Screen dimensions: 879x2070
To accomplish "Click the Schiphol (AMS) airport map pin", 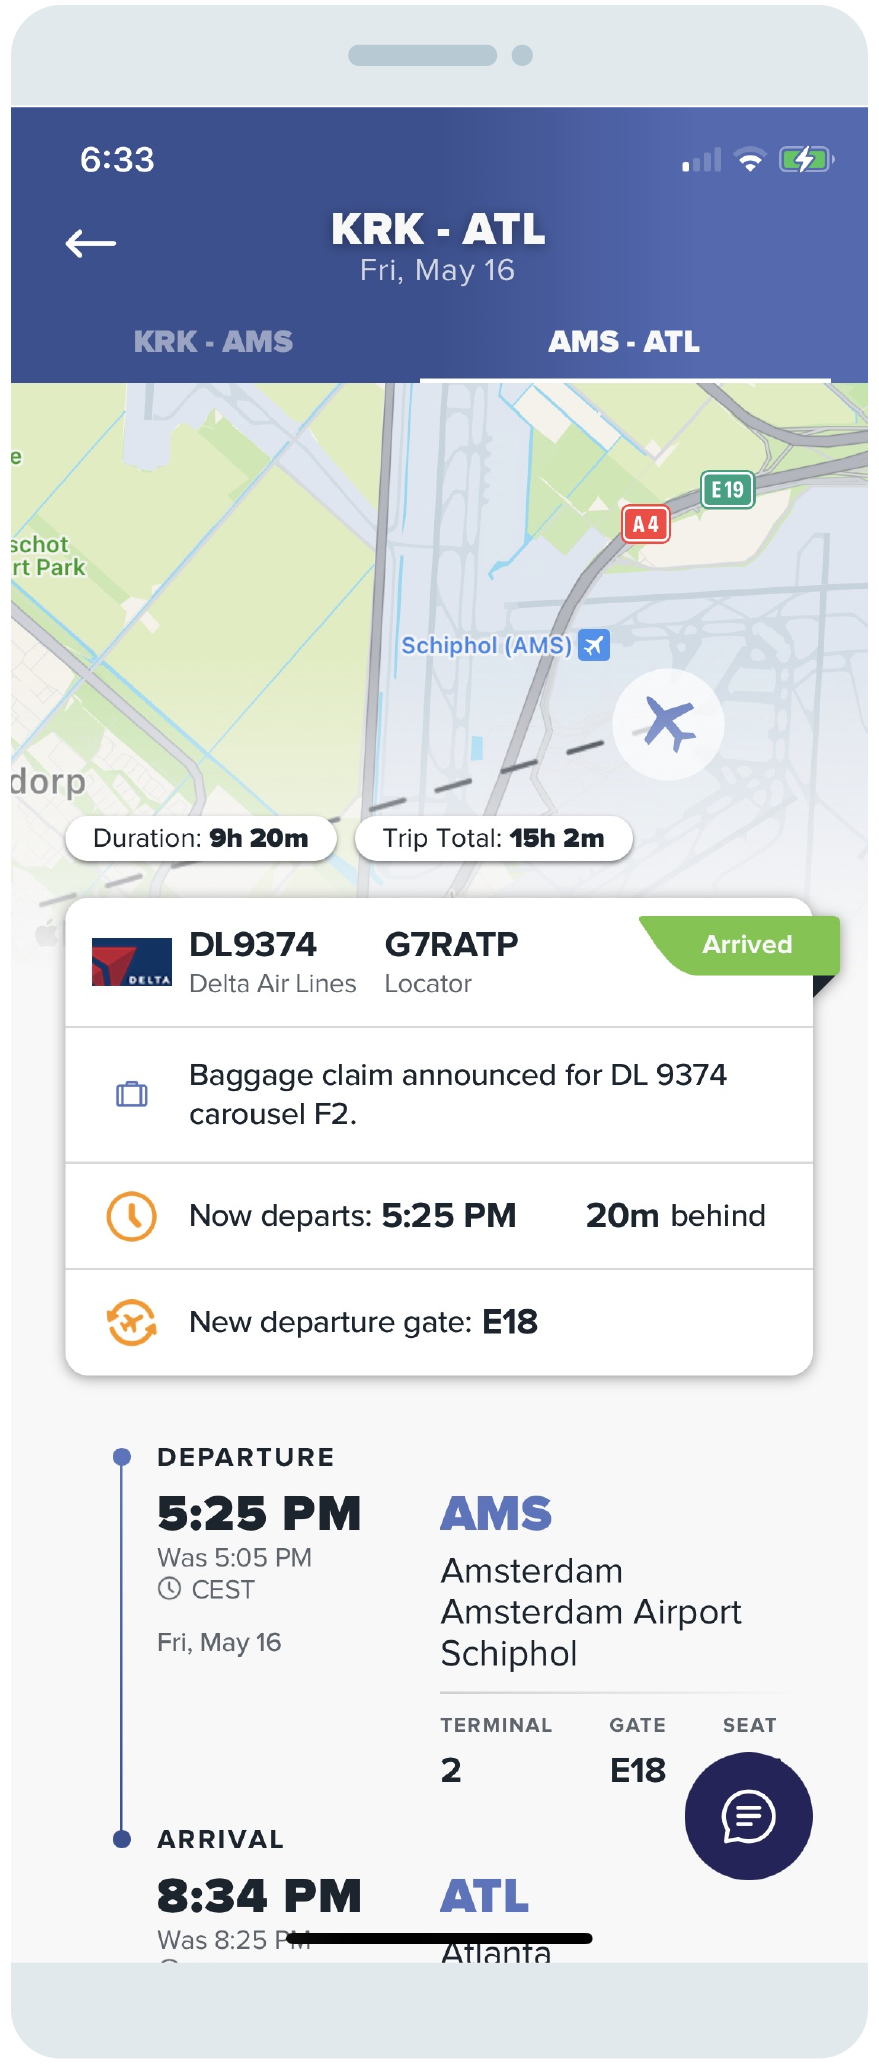I will (x=594, y=645).
